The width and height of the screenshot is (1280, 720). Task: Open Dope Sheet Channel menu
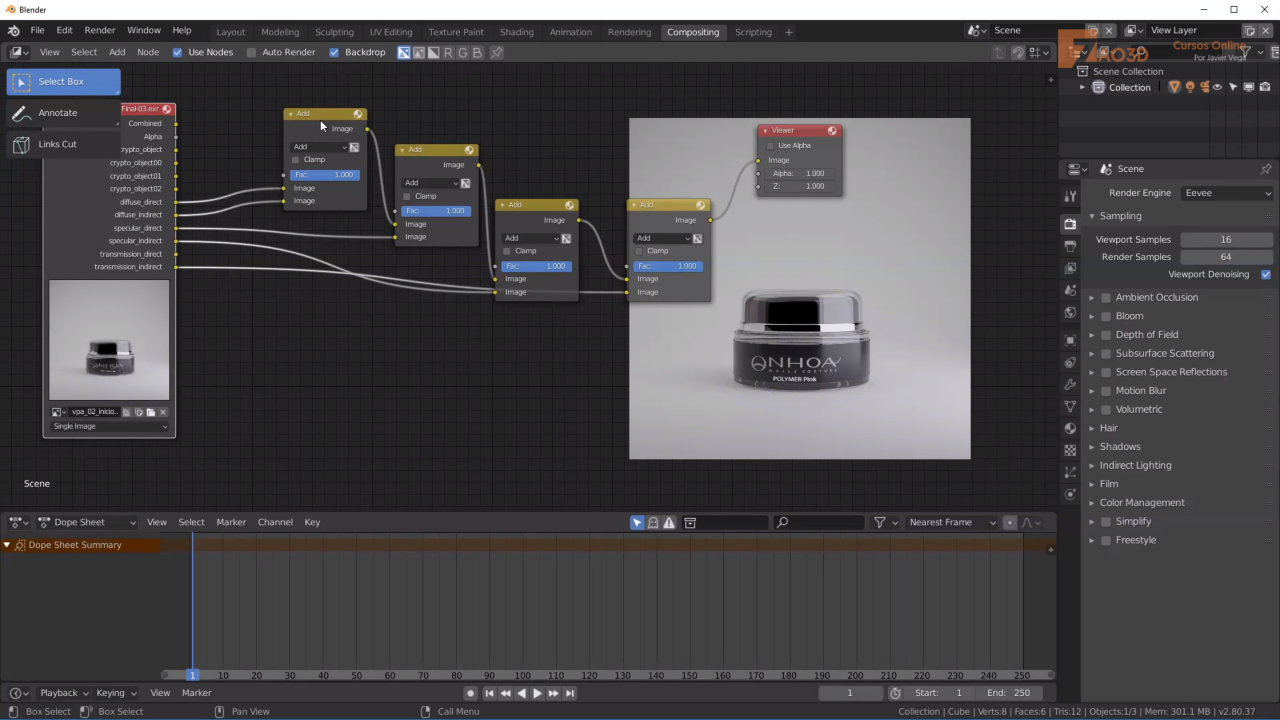(275, 522)
